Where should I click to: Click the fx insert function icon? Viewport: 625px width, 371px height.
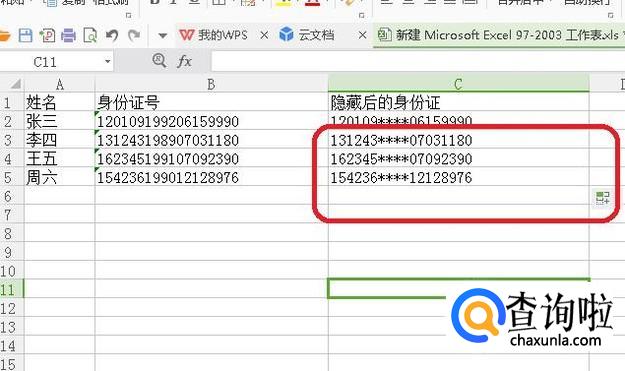coord(184,61)
